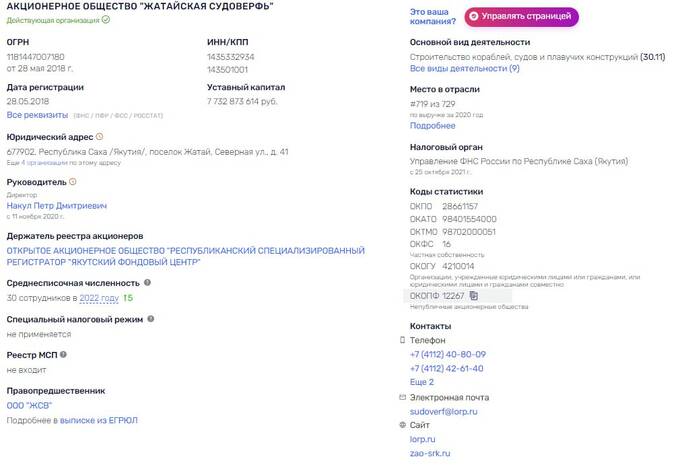Open director Накул Петр Дмитриевич profile
The width and height of the screenshot is (680, 465).
coord(57,206)
